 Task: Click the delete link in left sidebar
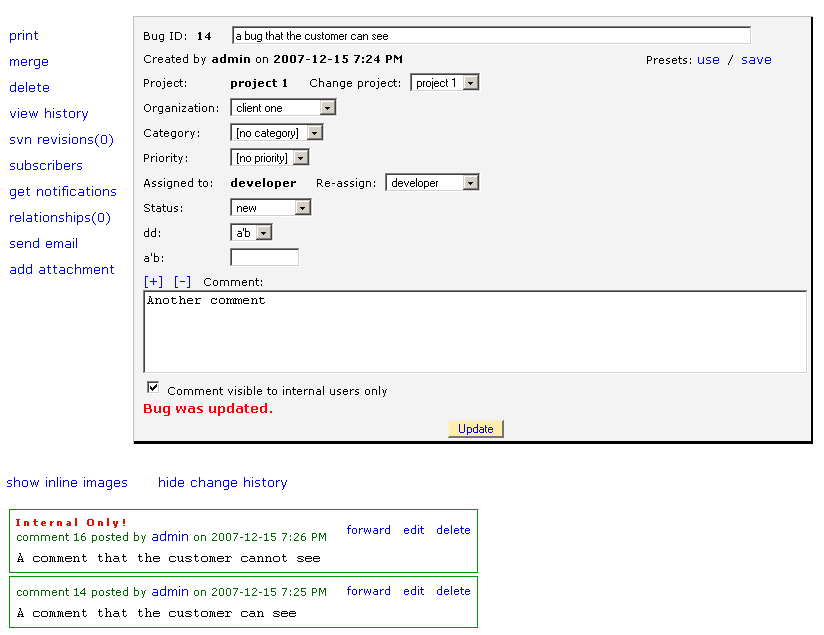29,87
